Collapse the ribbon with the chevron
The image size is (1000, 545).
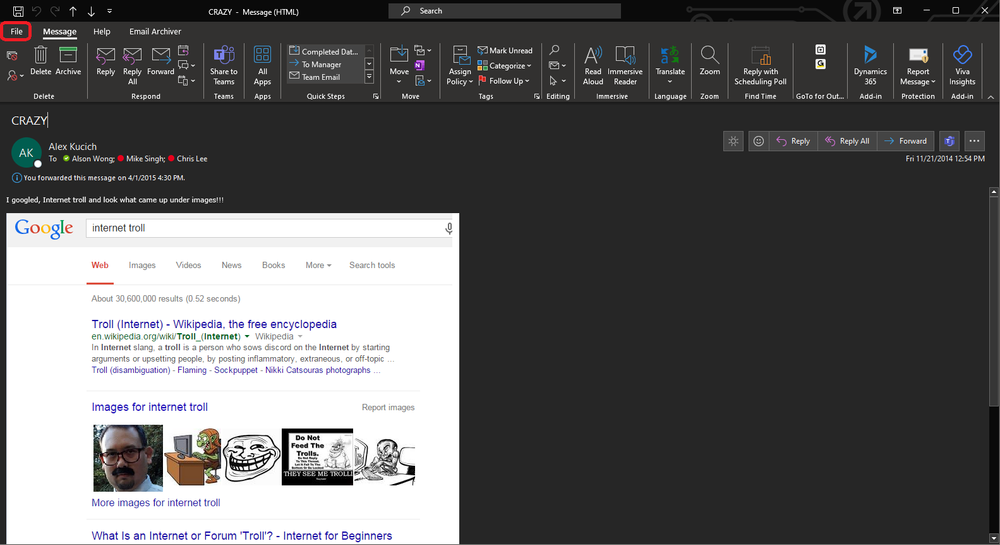(x=990, y=97)
